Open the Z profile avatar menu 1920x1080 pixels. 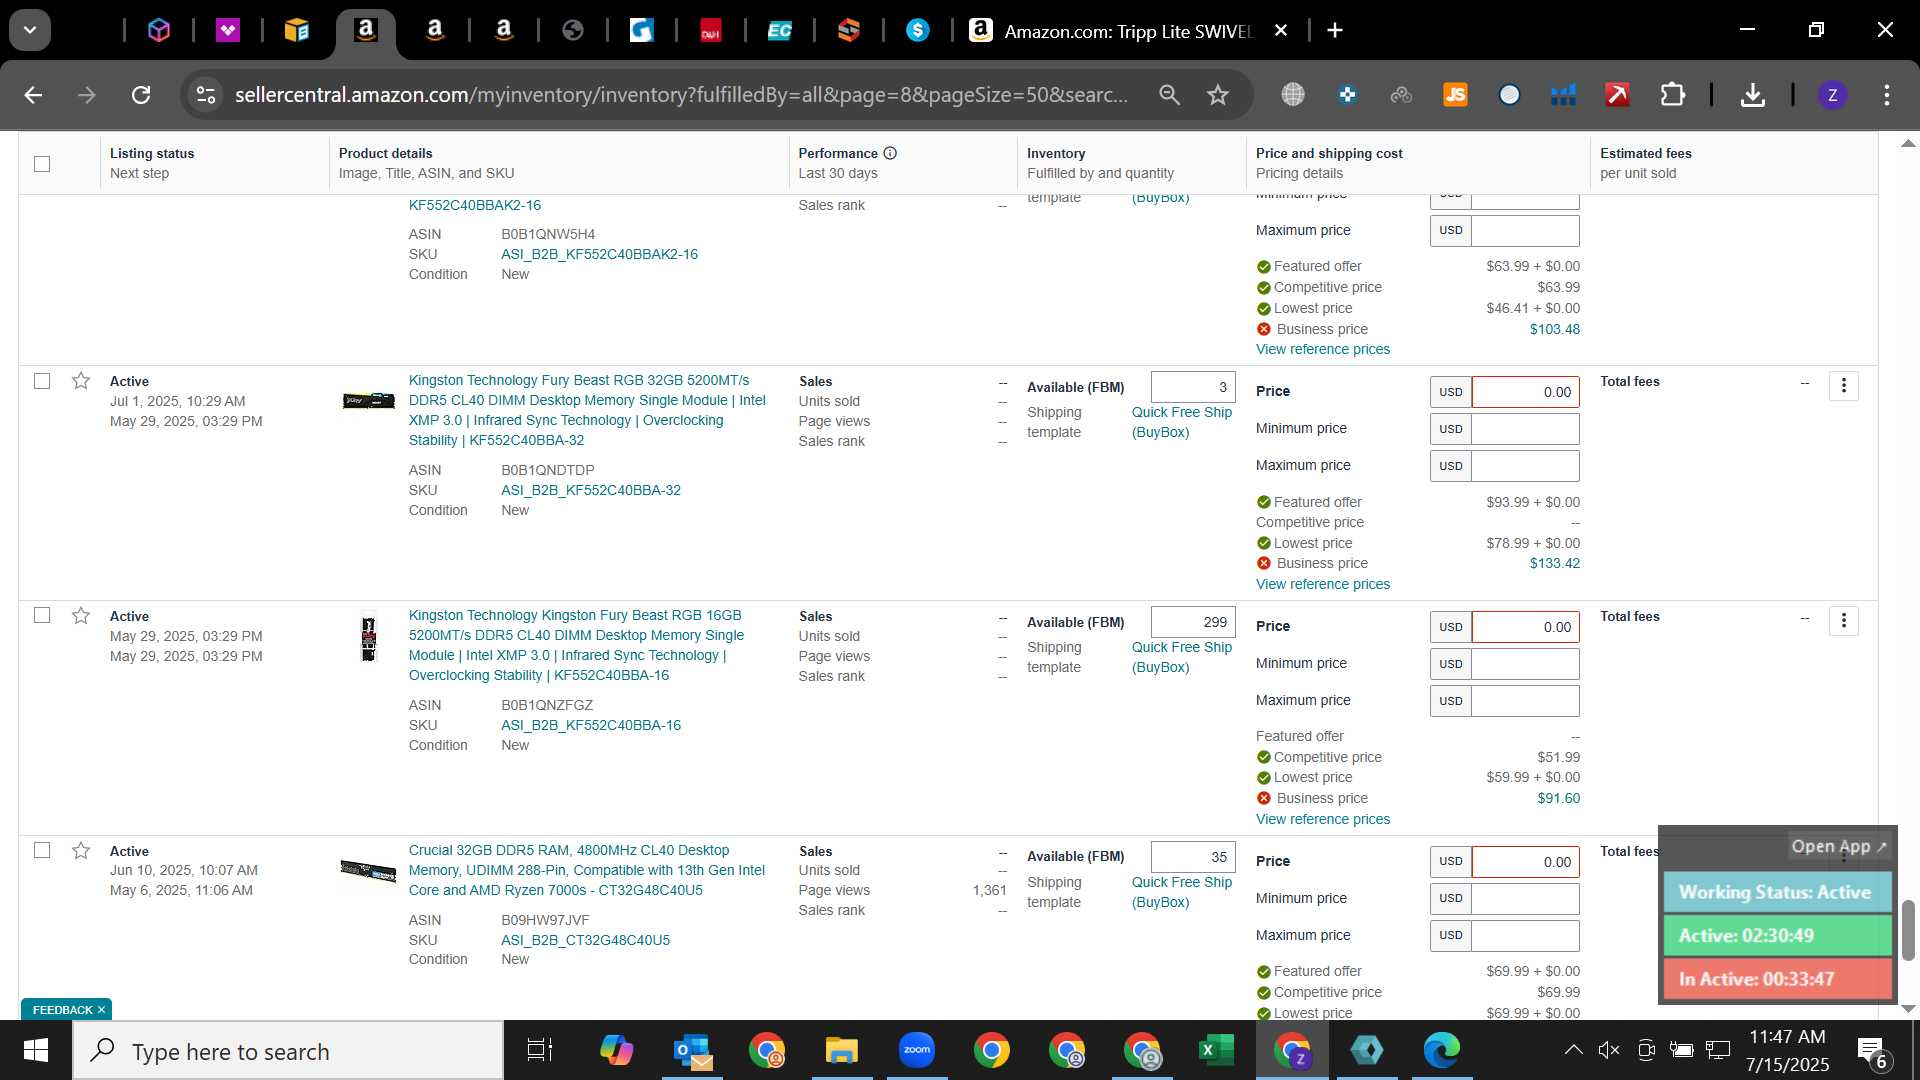click(x=1832, y=95)
